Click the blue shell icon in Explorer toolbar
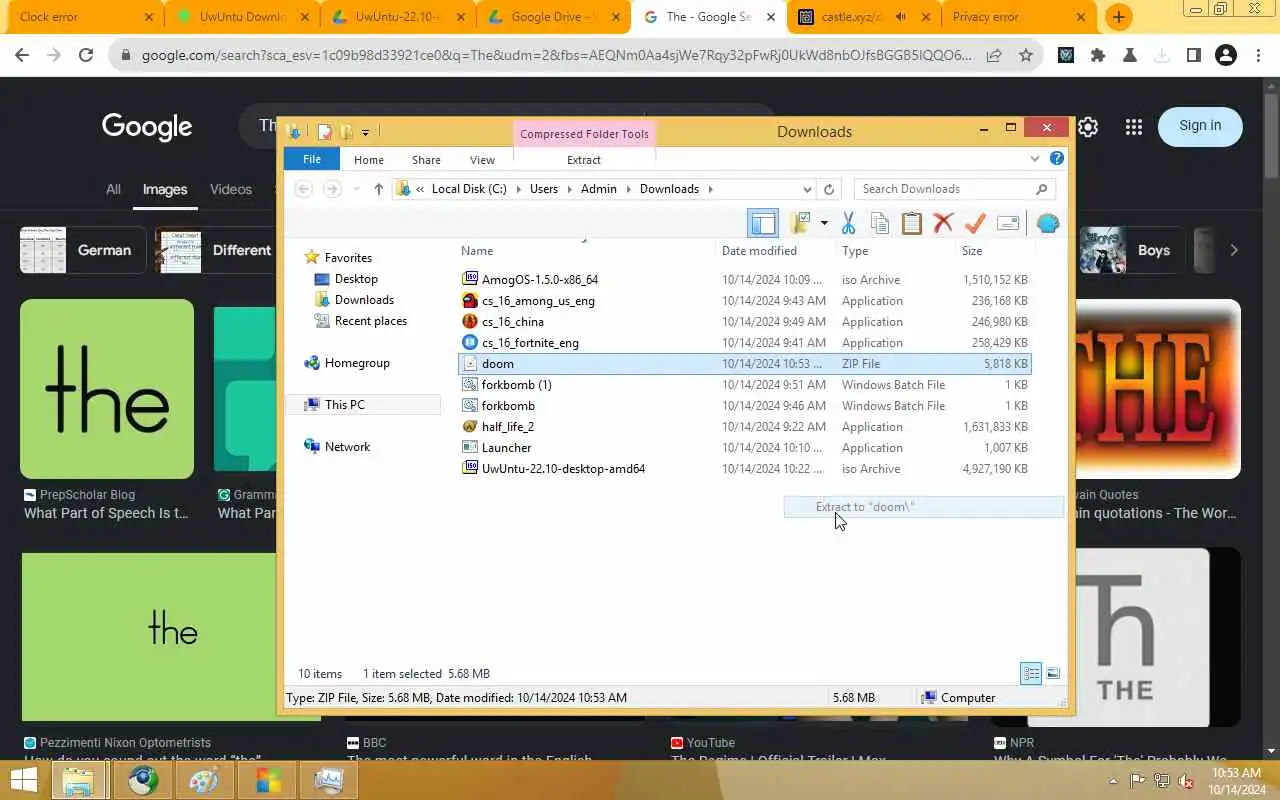This screenshot has width=1280, height=800. click(1047, 223)
